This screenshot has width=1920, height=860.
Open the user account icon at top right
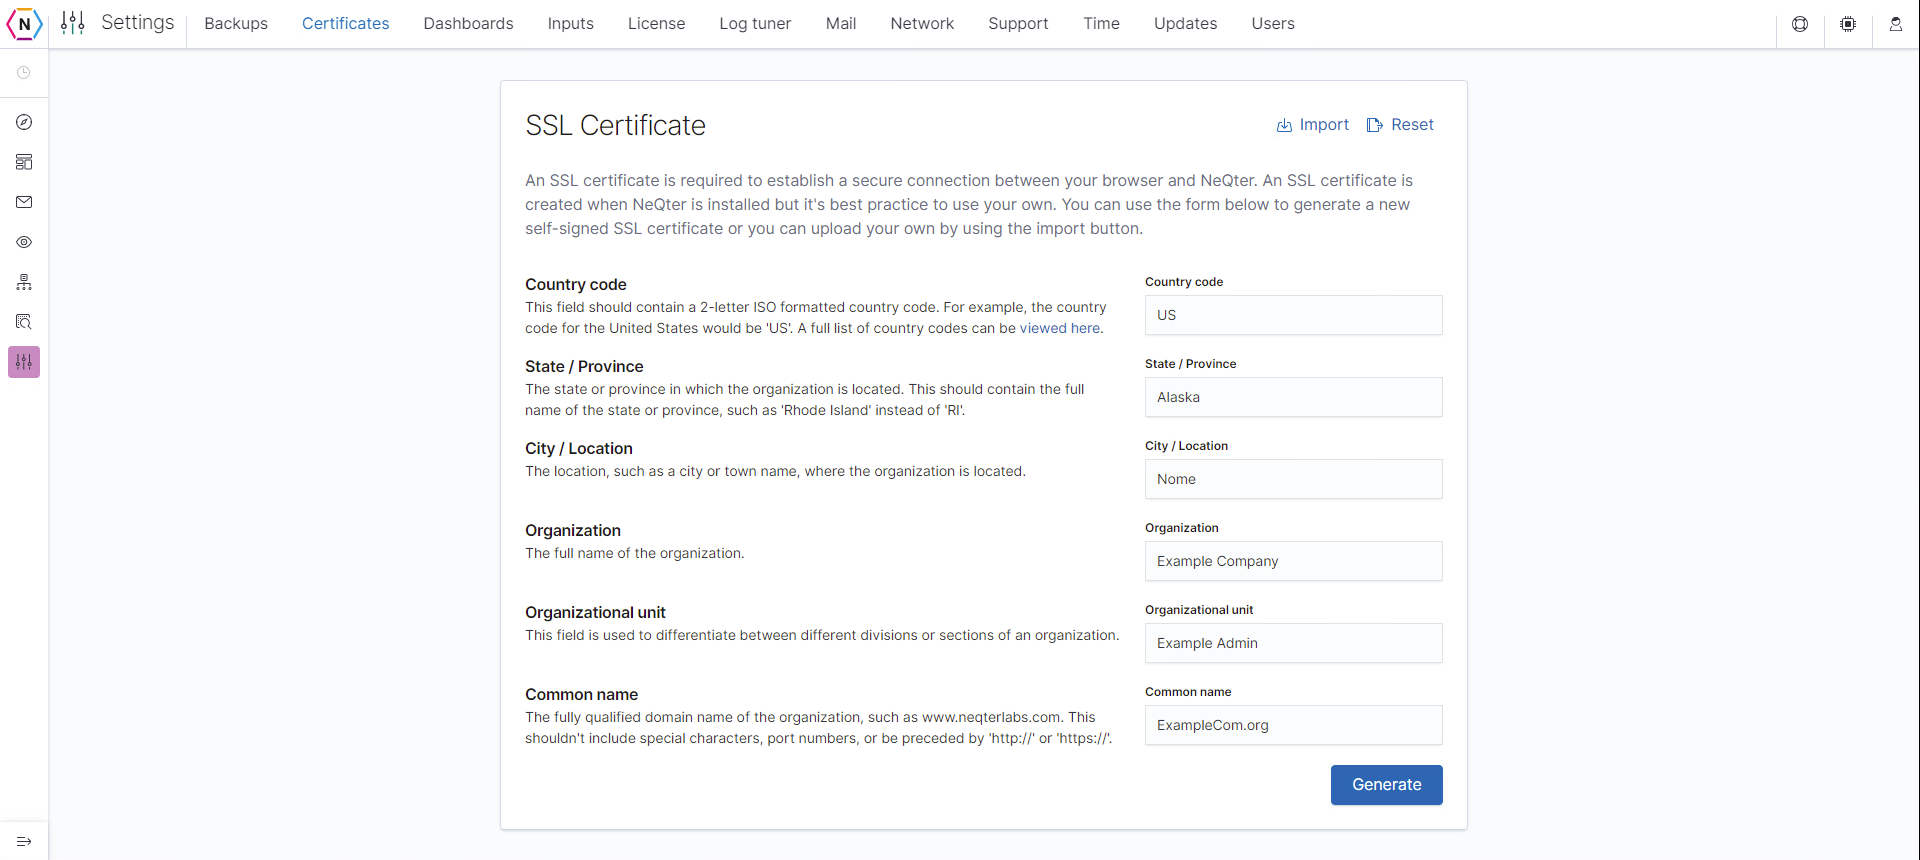pyautogui.click(x=1896, y=24)
